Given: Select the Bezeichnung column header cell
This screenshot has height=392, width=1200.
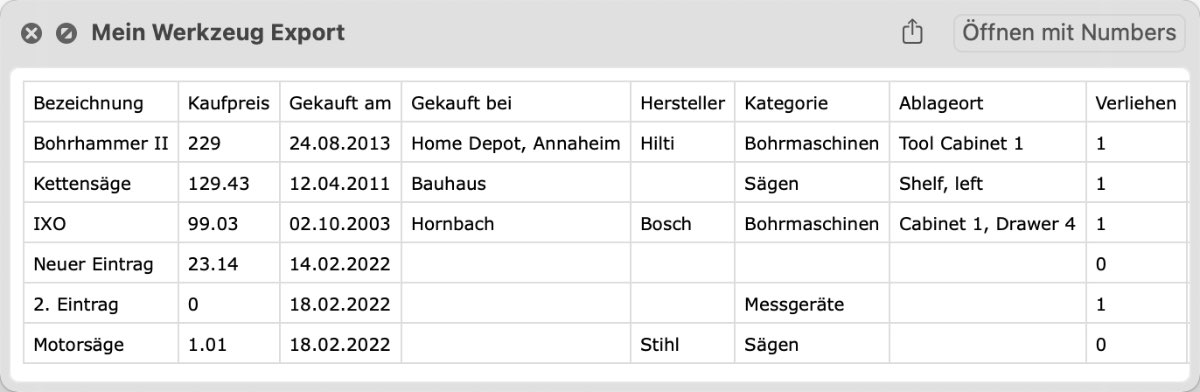Looking at the screenshot, I should (x=101, y=103).
